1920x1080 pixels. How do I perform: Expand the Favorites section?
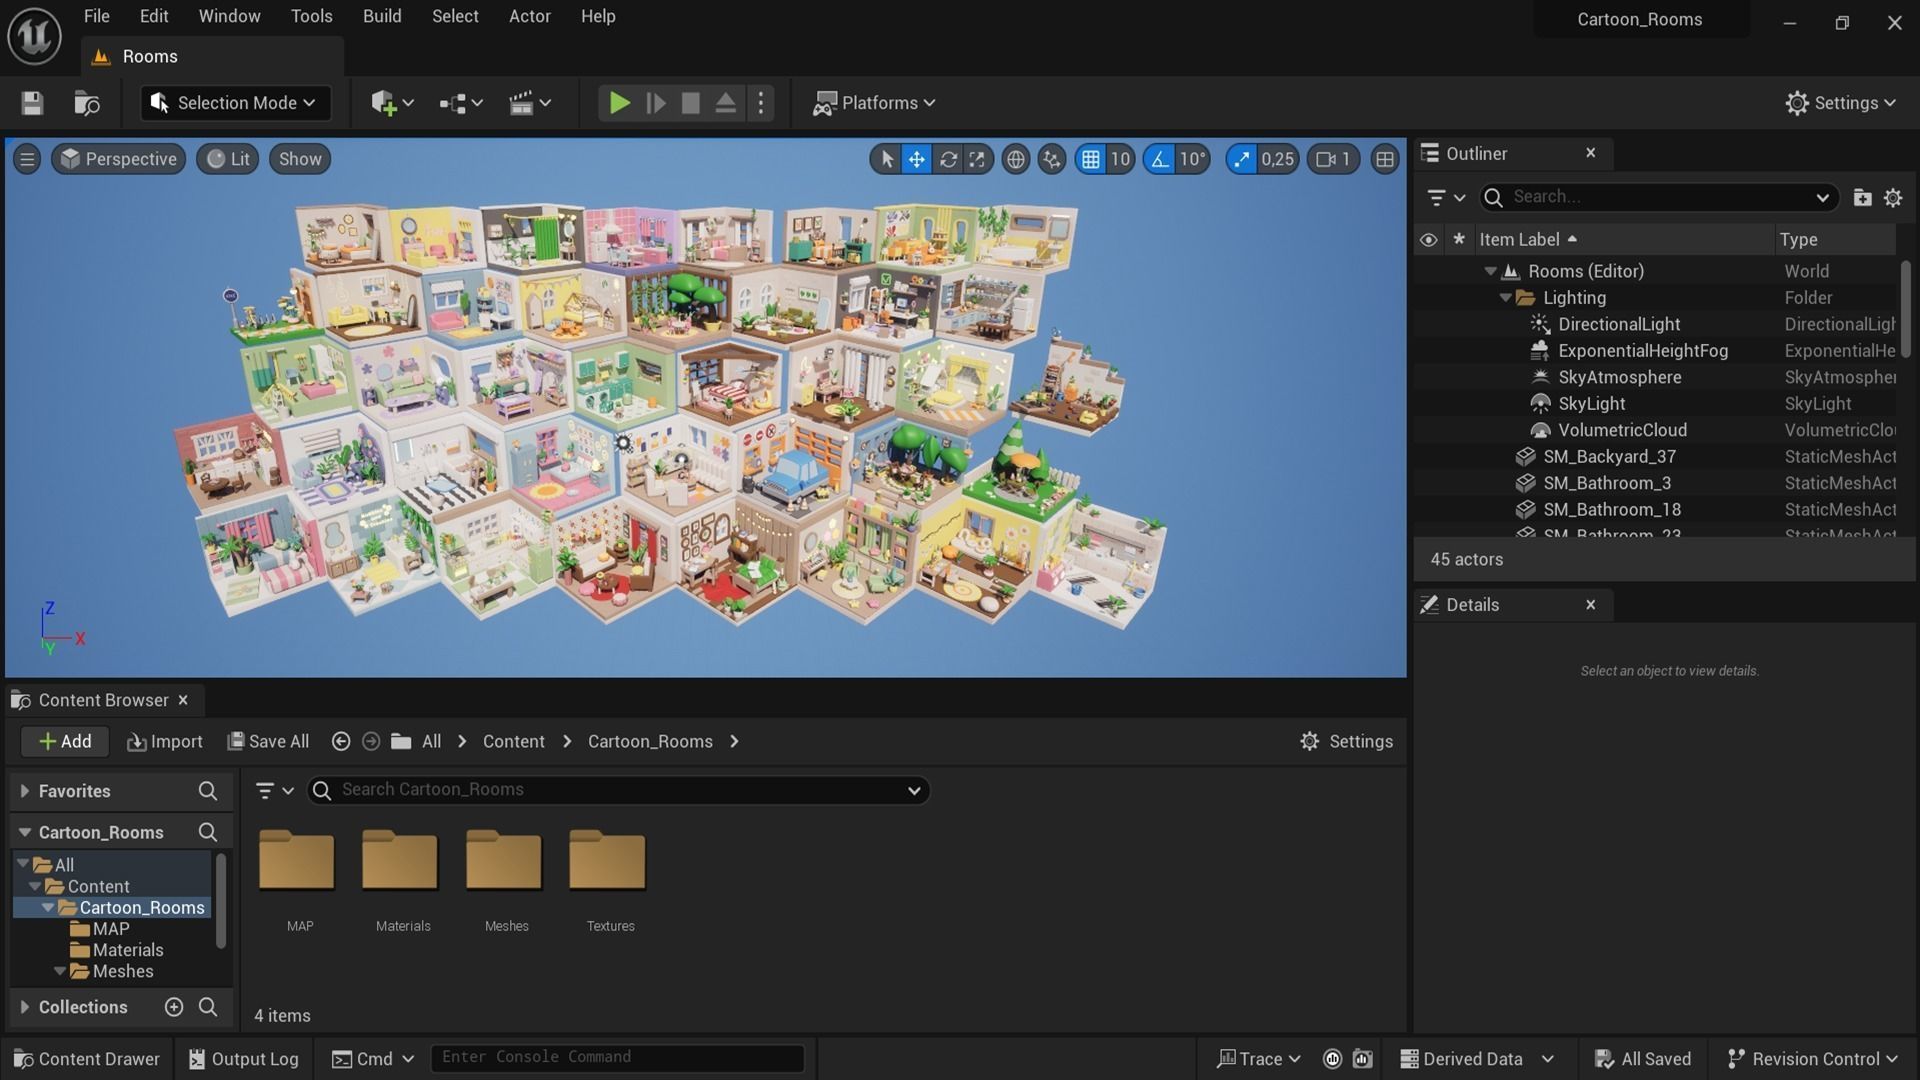coord(25,791)
